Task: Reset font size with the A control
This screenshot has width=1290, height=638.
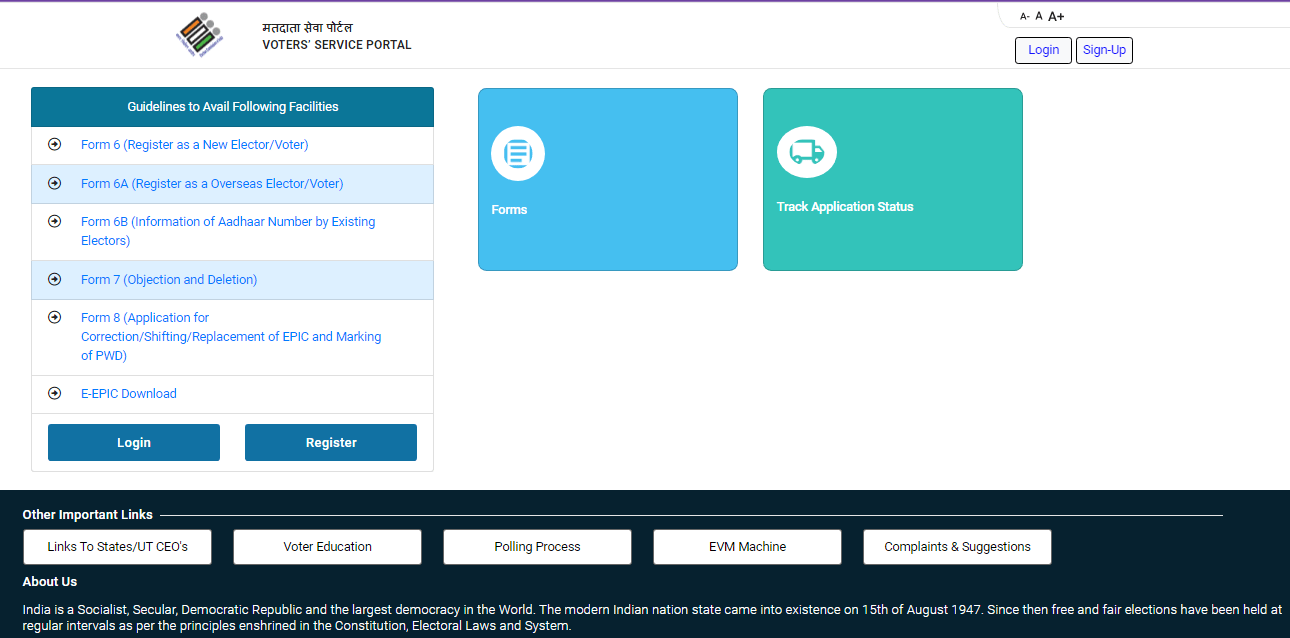Action: point(1038,15)
